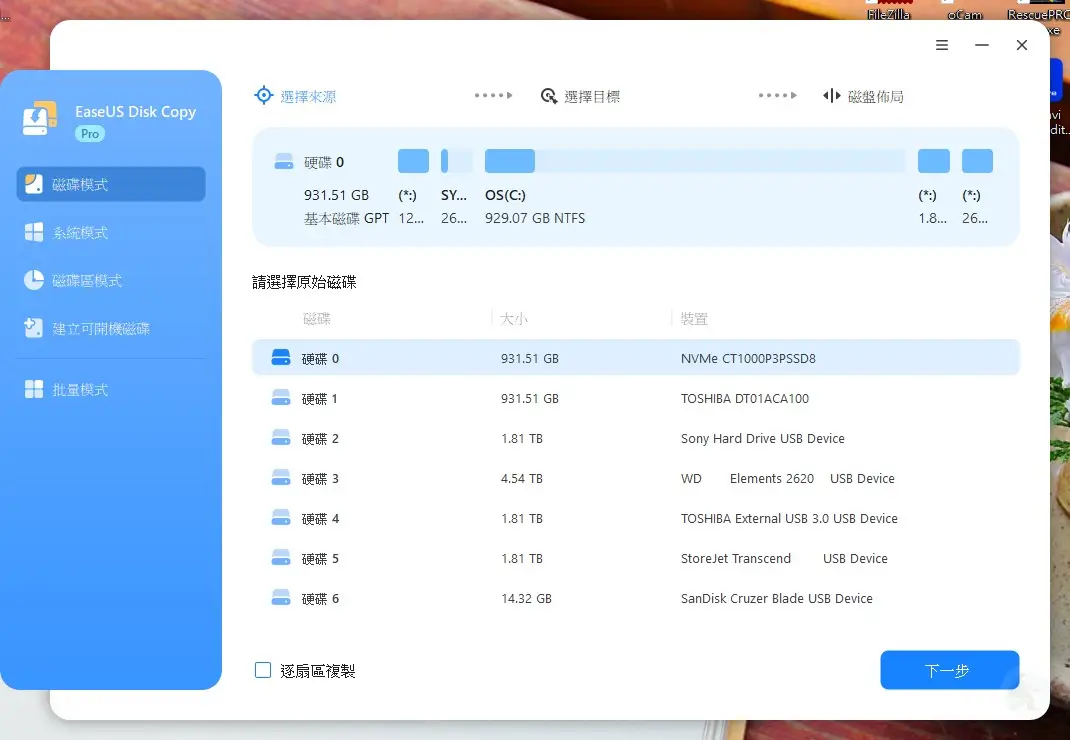This screenshot has width=1070, height=740.
Task: Click the disk icon of 硬碟 5 row
Action: (281, 558)
